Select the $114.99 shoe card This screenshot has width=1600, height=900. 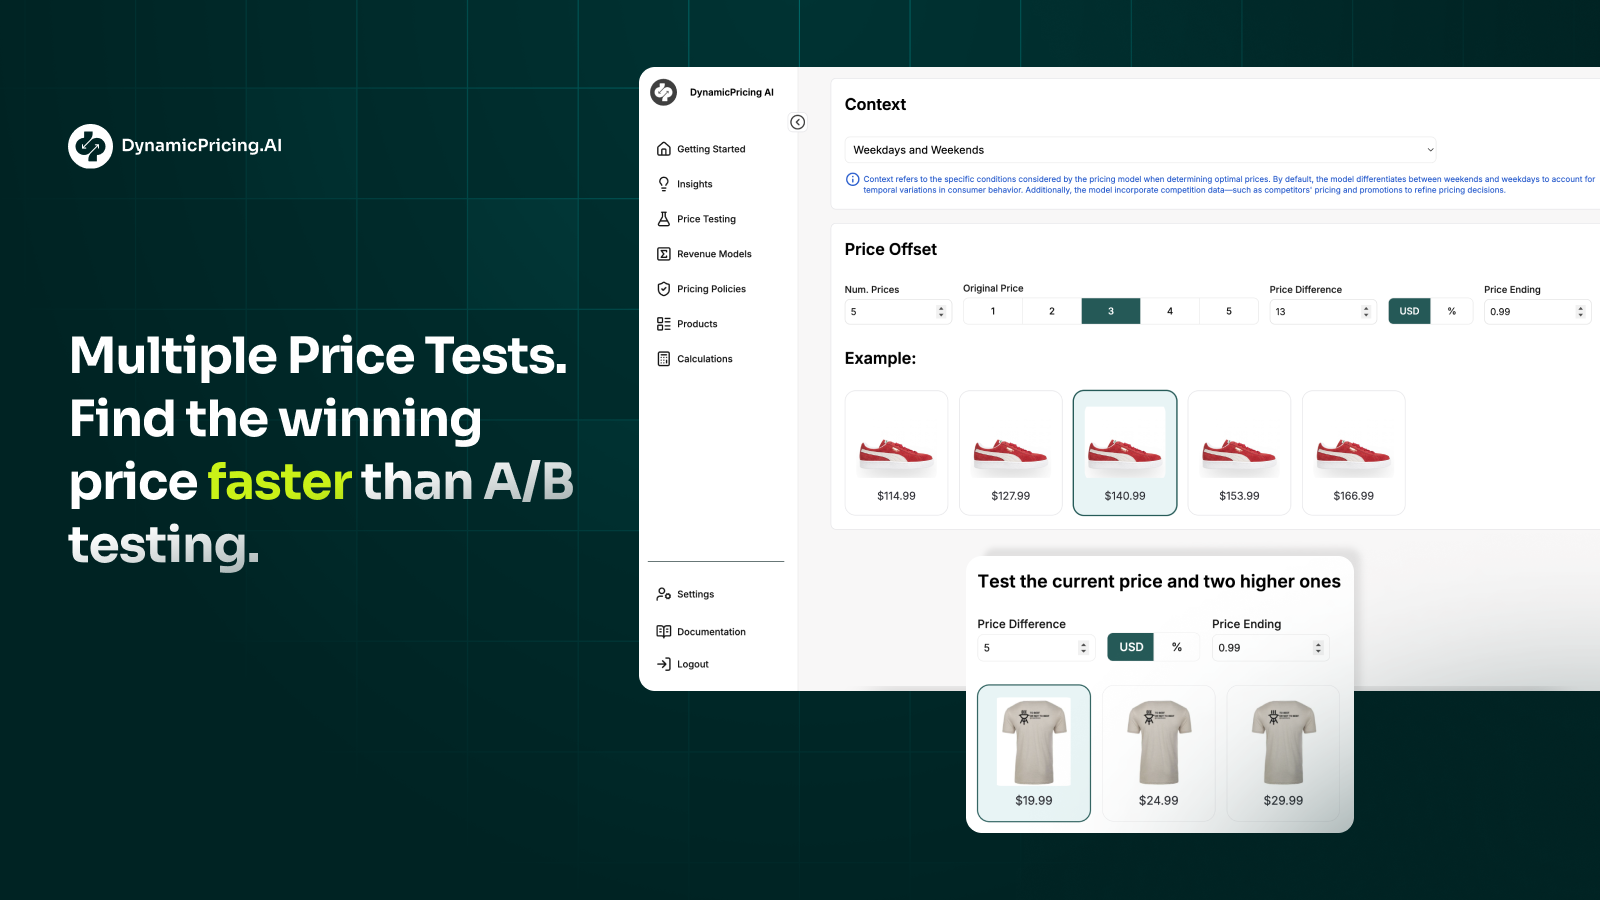[x=896, y=453]
